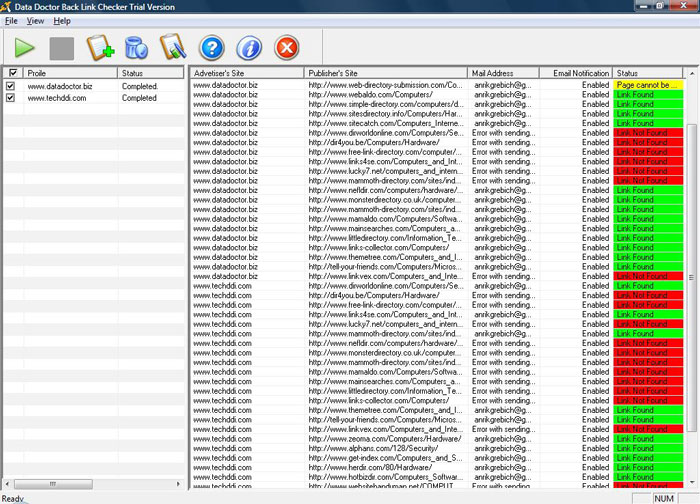
Task: Click the NUM indicator in status bar
Action: coord(664,498)
